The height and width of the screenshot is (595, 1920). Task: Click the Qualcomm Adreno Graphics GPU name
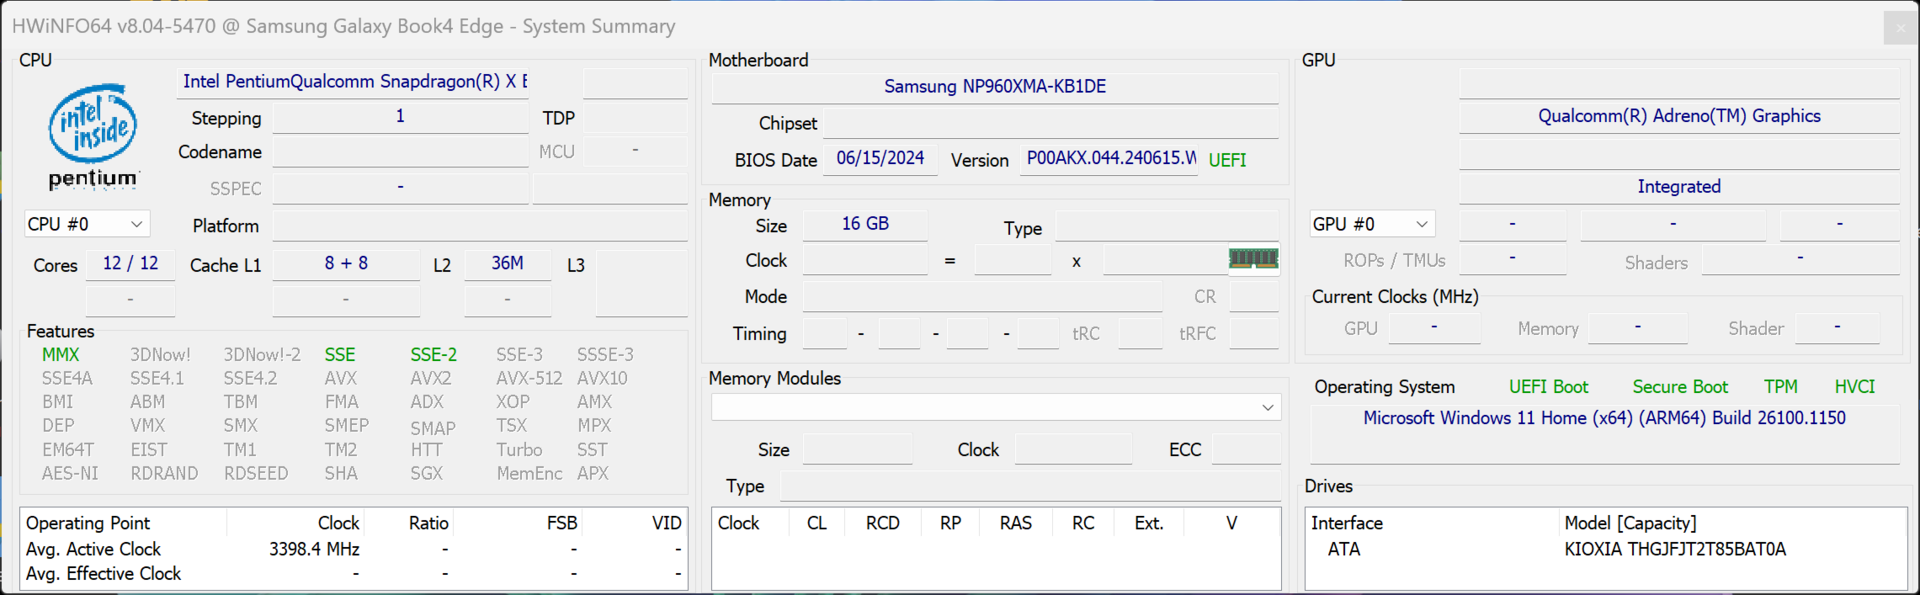pos(1679,116)
